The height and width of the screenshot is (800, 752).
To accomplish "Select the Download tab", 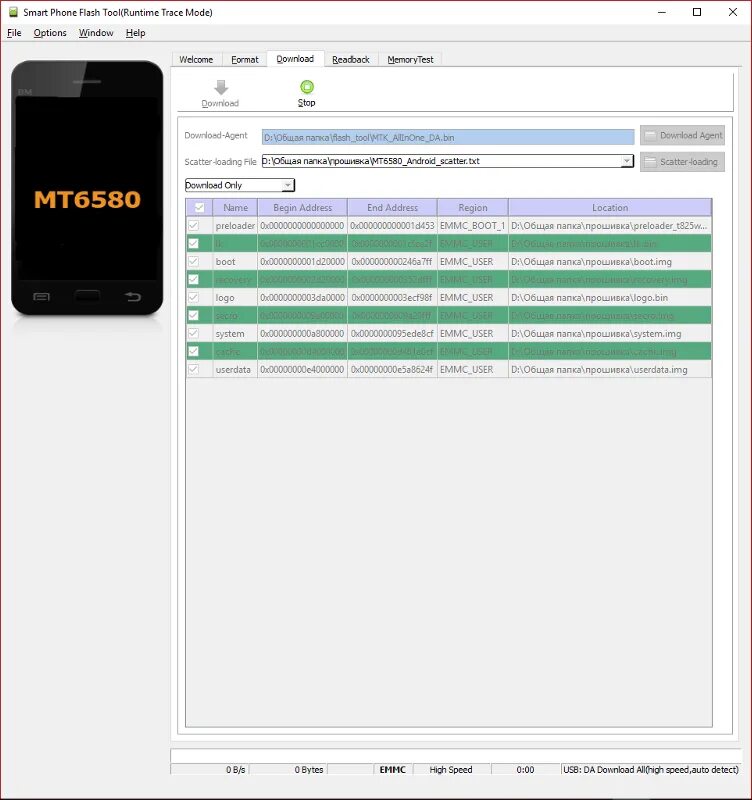I will pyautogui.click(x=295, y=59).
